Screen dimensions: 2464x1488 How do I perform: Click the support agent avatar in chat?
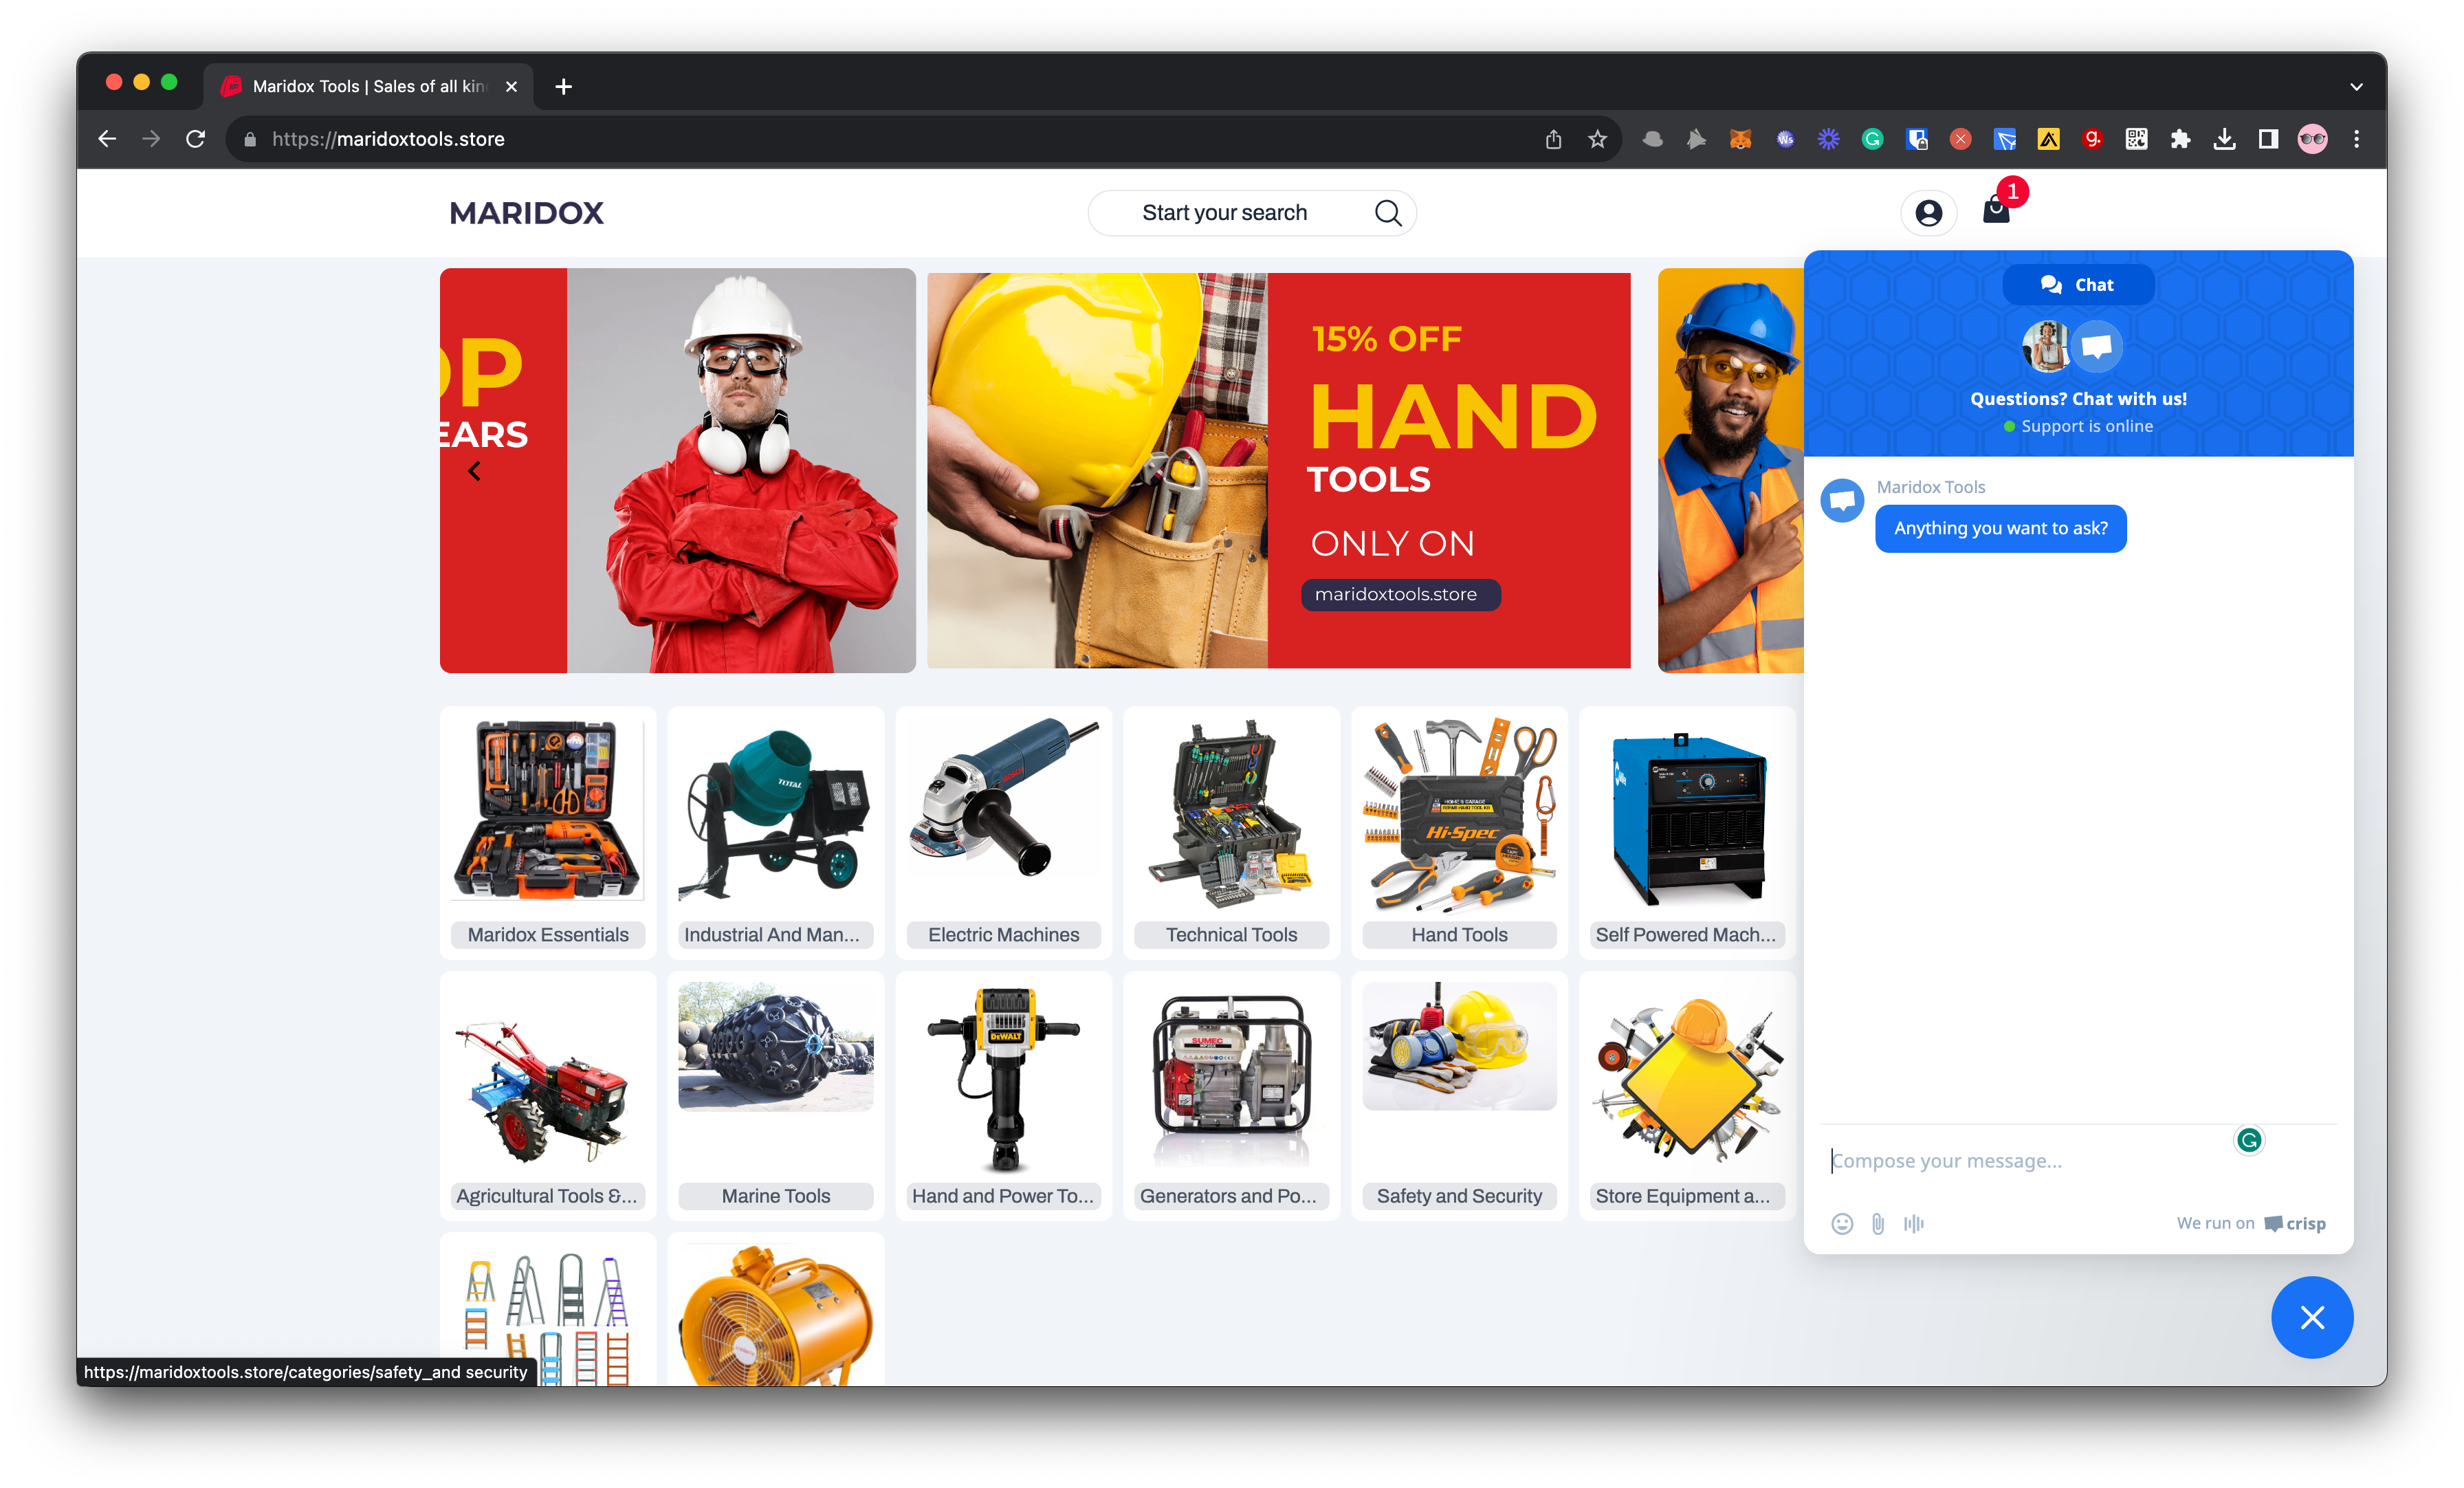[x=2046, y=346]
